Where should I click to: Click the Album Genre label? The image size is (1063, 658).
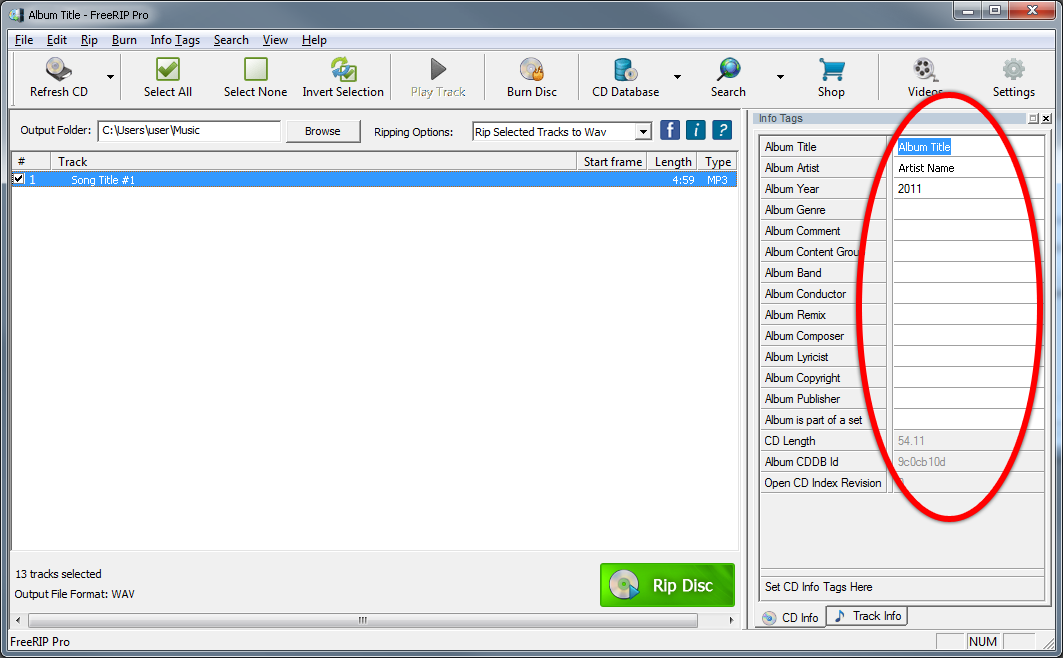795,210
